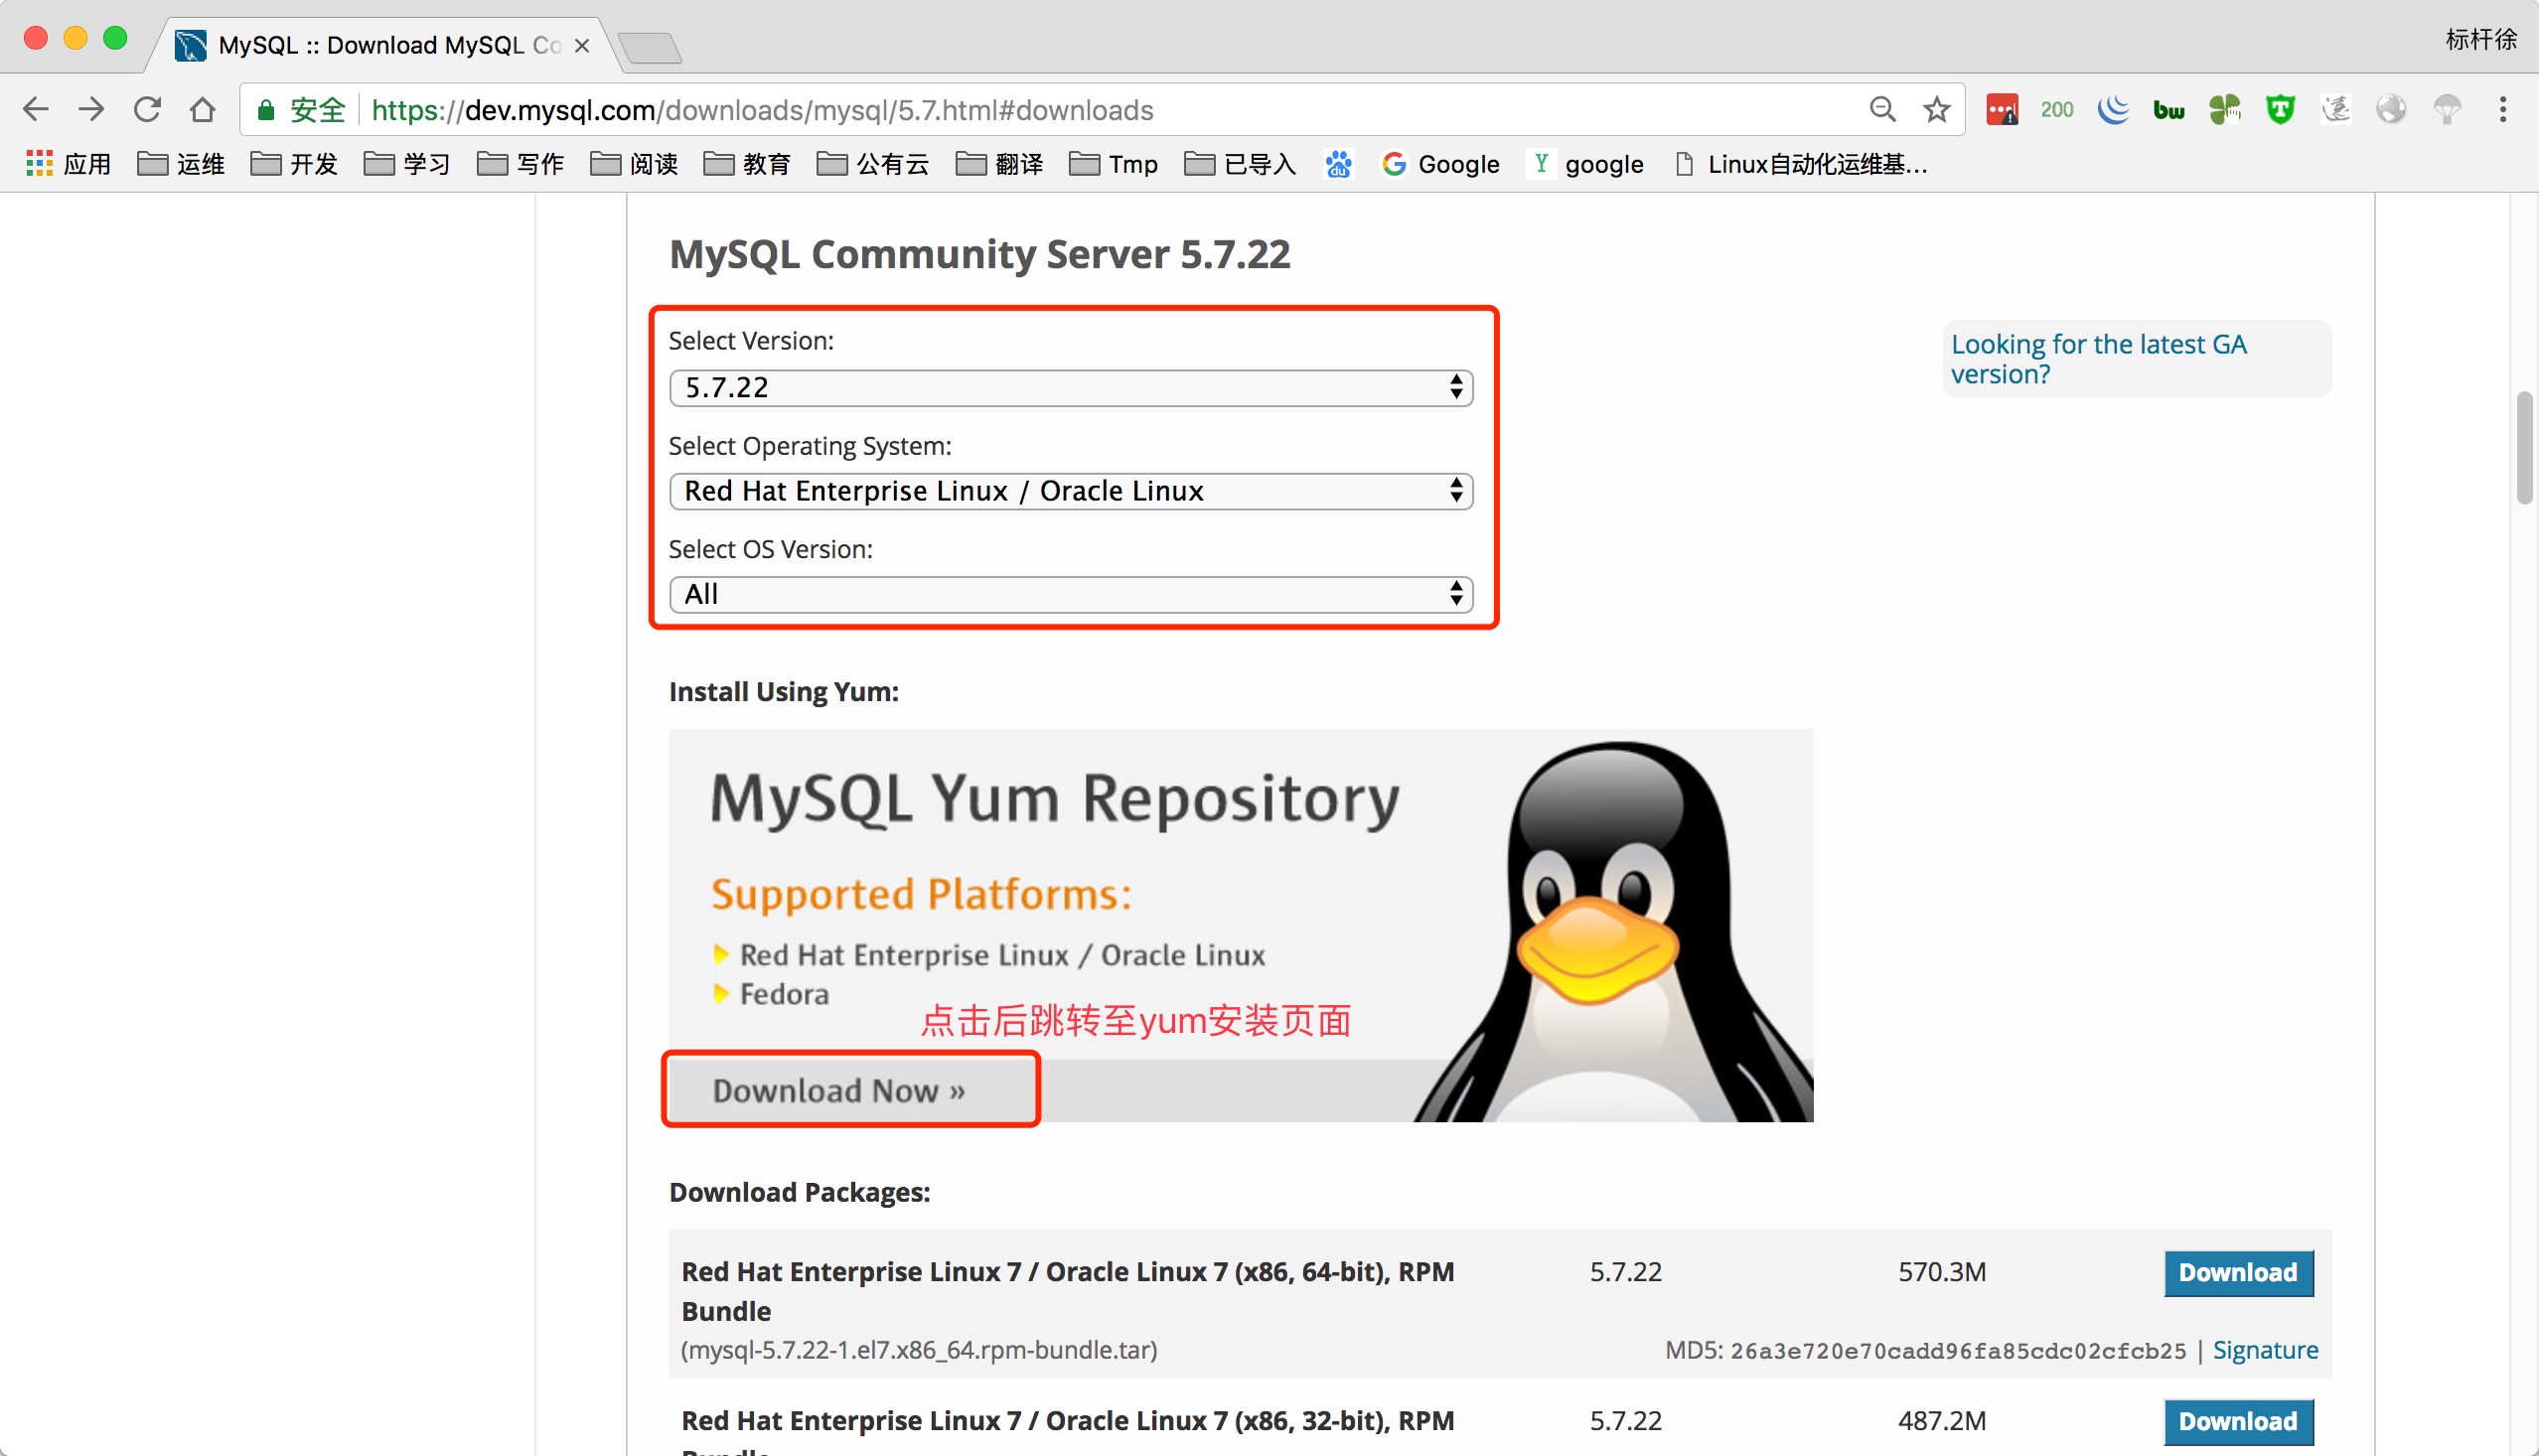Open the 阅读 bookmark folder
The width and height of the screenshot is (2539, 1456).
[634, 164]
